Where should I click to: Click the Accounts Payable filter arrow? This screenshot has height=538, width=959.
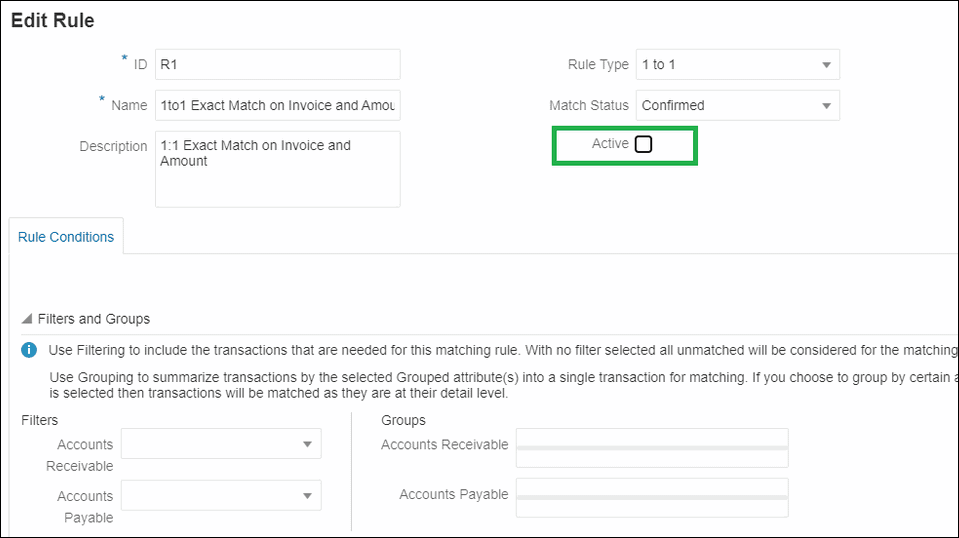[307, 496]
